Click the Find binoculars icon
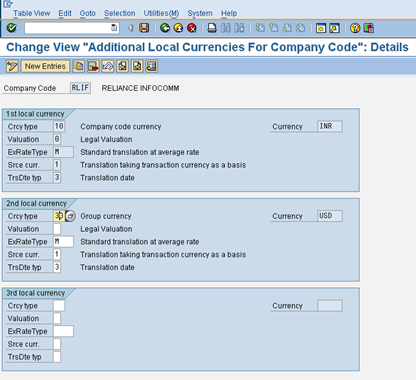Image resolution: width=416 pixels, height=380 pixels. (x=226, y=28)
